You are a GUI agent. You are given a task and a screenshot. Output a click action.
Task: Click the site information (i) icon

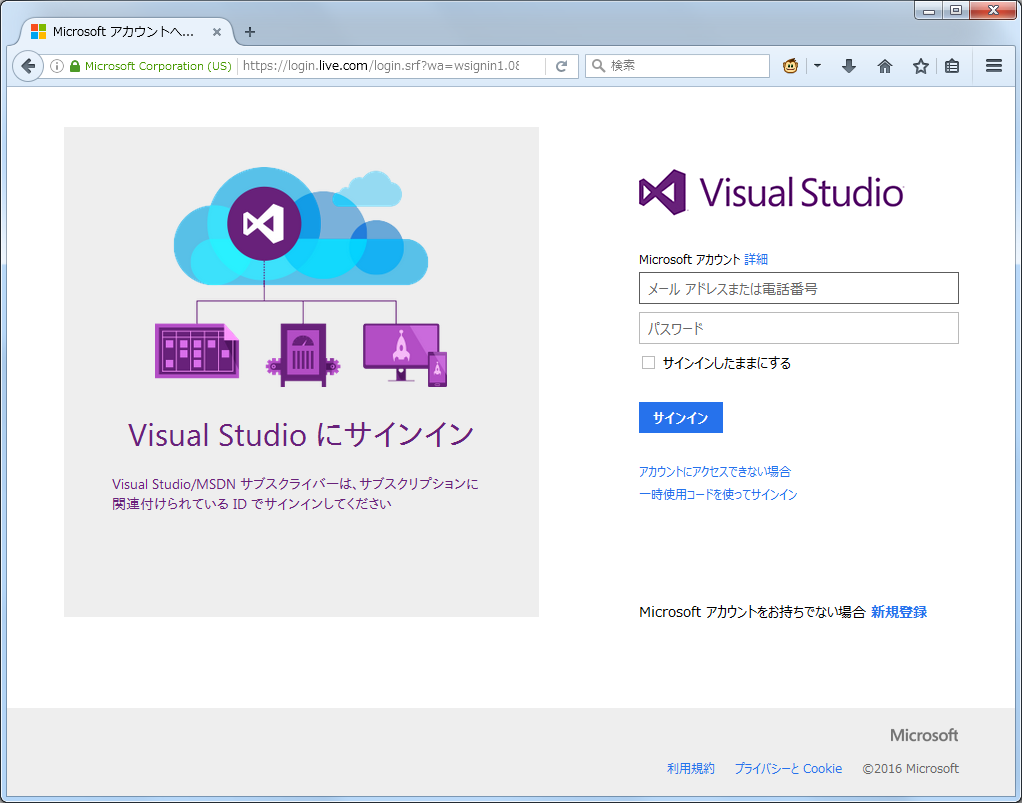(57, 66)
